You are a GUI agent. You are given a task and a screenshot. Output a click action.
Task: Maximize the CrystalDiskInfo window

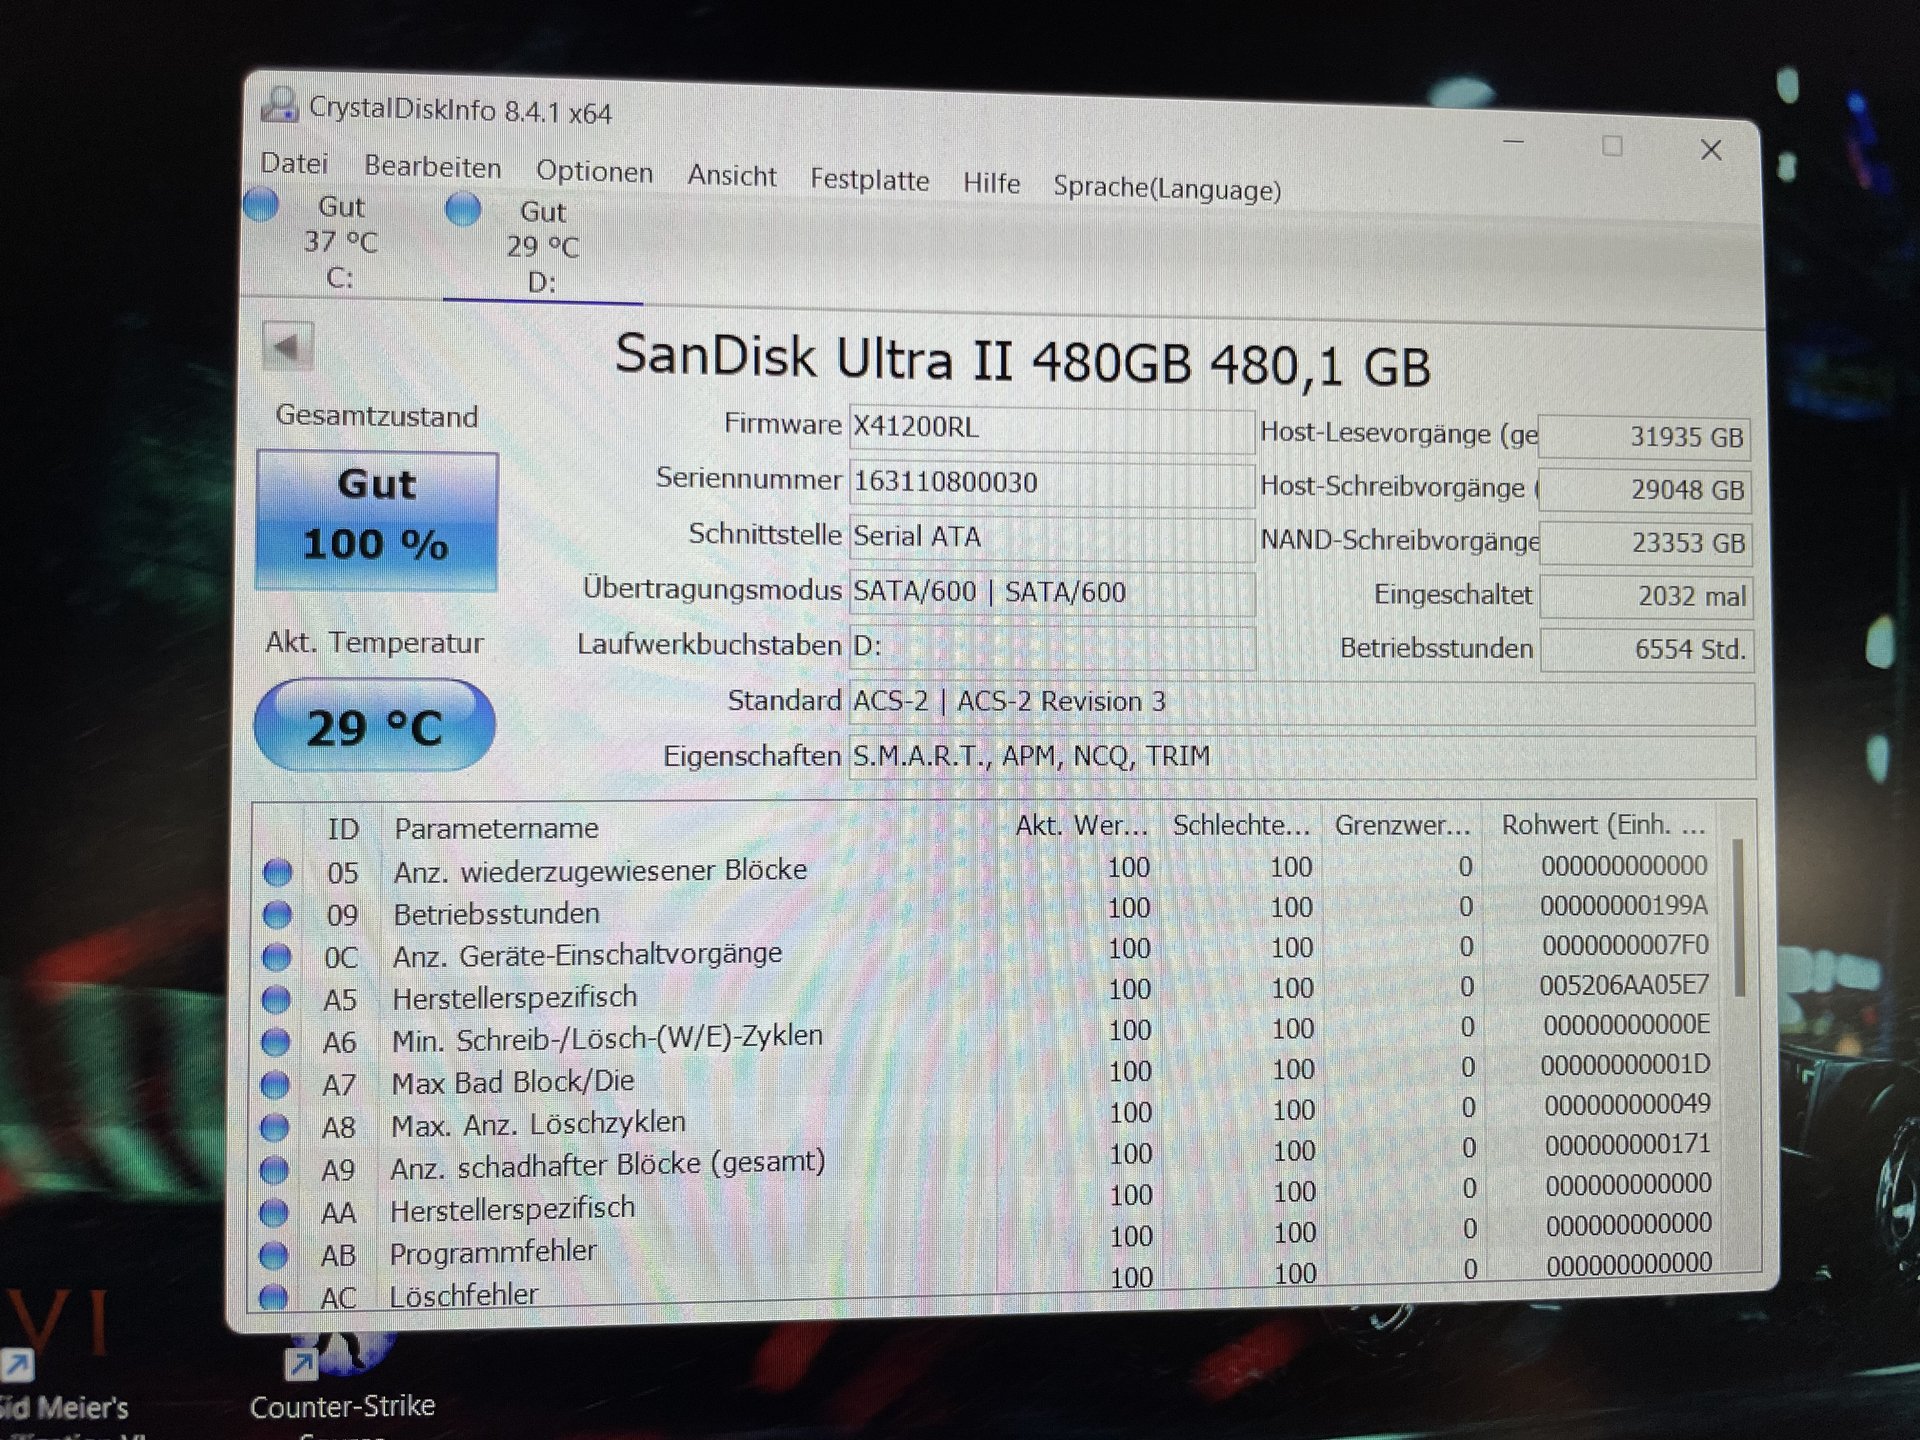point(1611,146)
